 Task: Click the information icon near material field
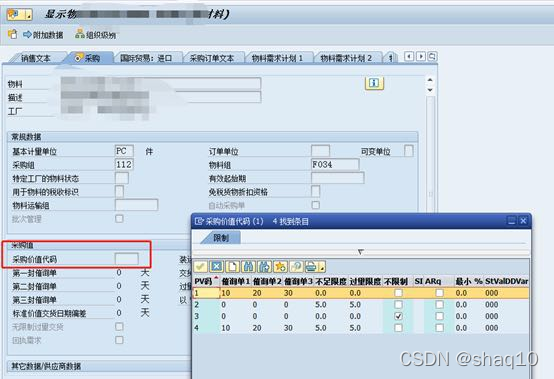(x=374, y=83)
